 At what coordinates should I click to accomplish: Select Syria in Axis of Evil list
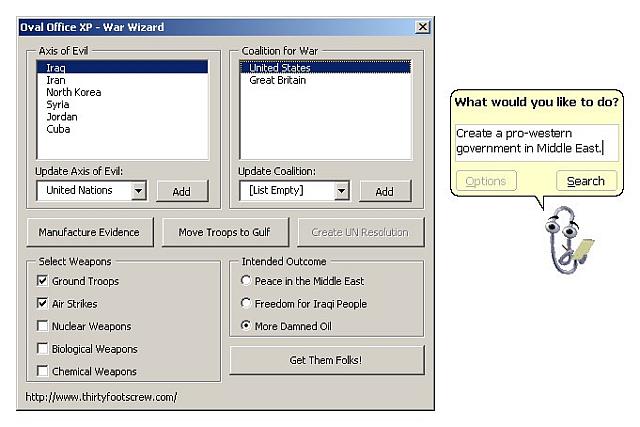pyautogui.click(x=122, y=105)
